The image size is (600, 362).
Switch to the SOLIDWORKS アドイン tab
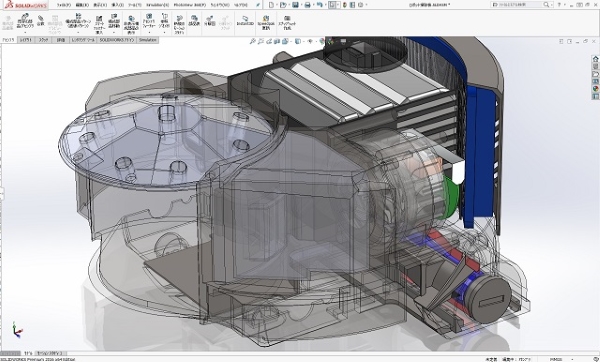tap(117, 40)
